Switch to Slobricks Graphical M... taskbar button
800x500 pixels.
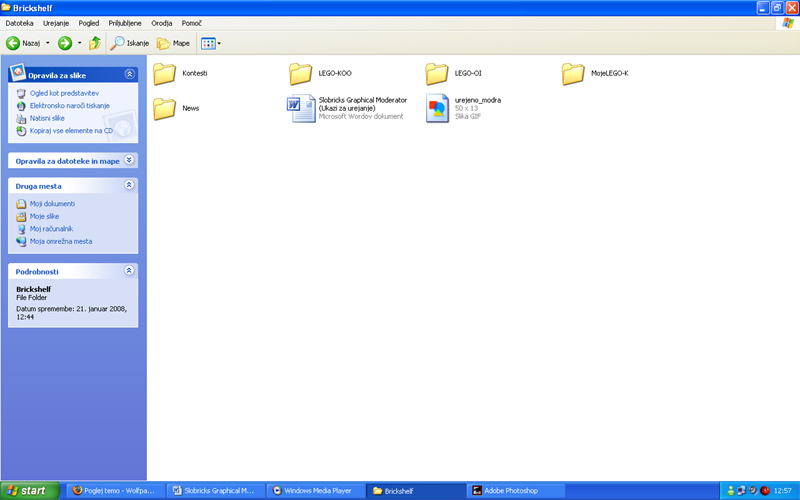216,491
